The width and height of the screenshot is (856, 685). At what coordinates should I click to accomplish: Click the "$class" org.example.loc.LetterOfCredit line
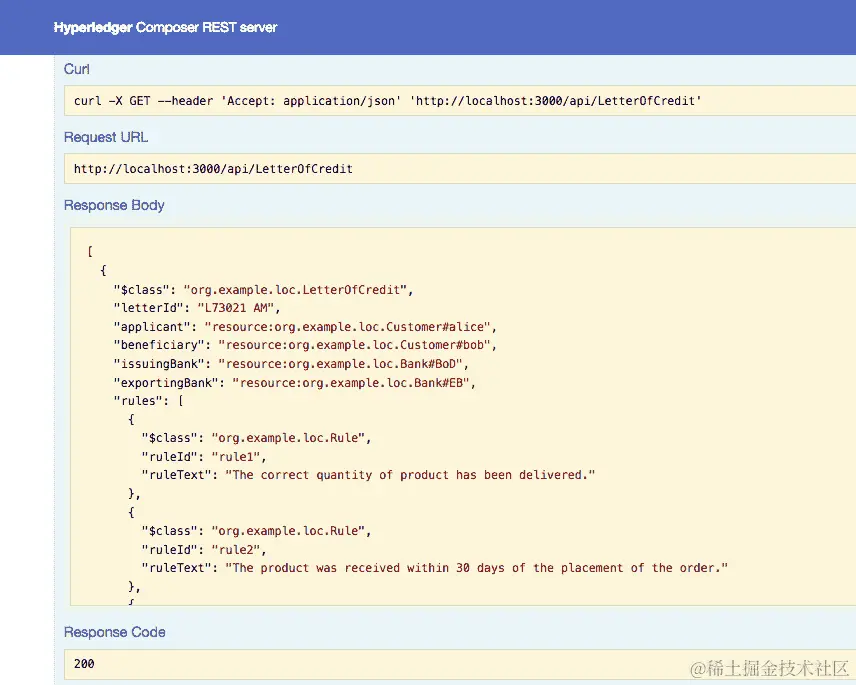[263, 290]
